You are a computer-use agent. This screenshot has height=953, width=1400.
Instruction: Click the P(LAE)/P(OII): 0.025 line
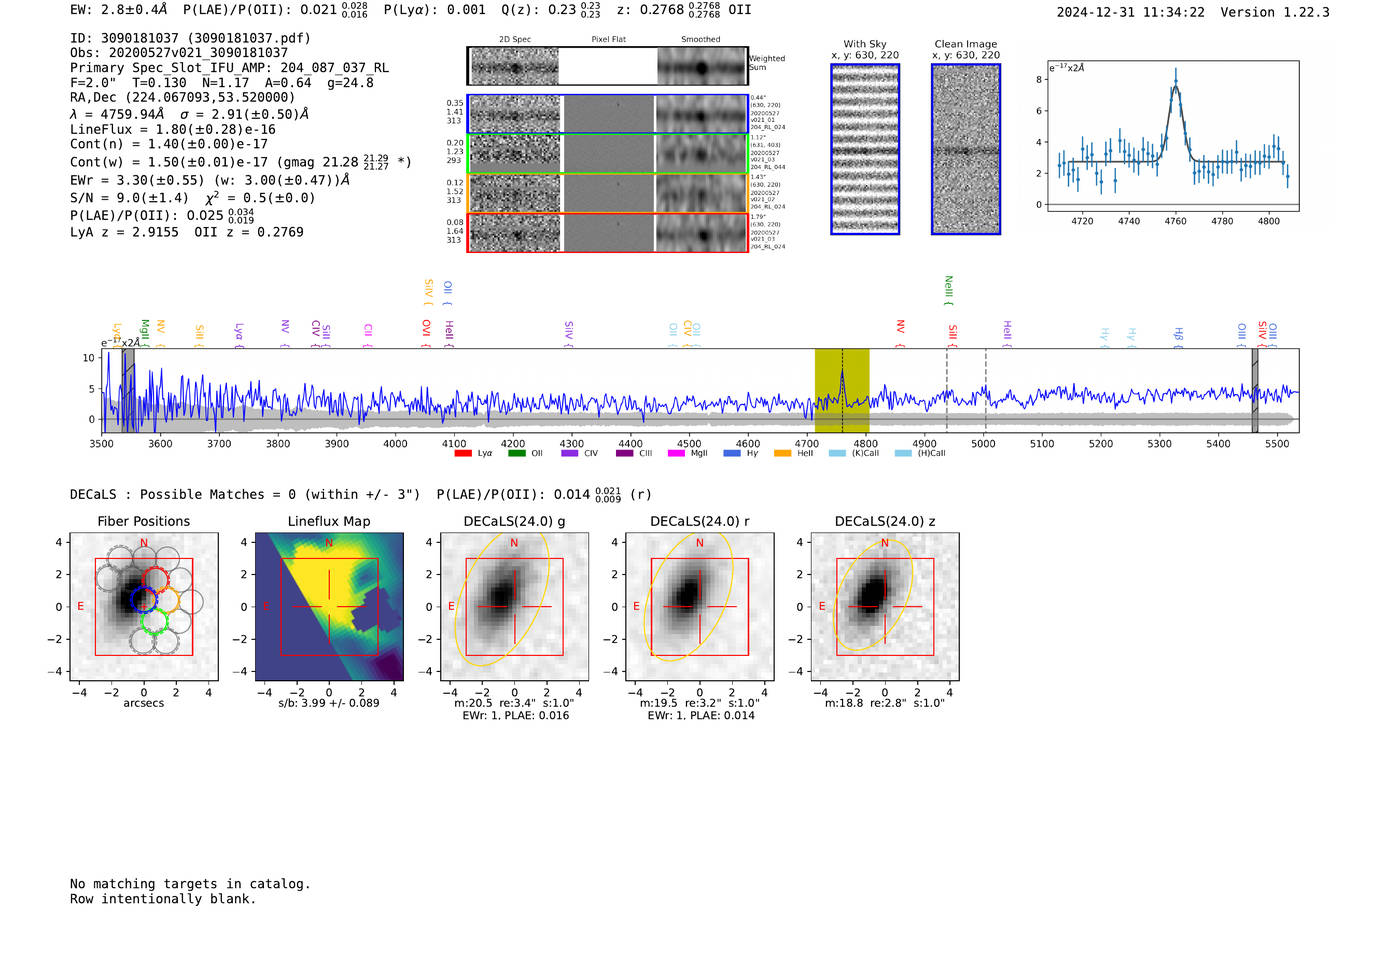coord(162,215)
